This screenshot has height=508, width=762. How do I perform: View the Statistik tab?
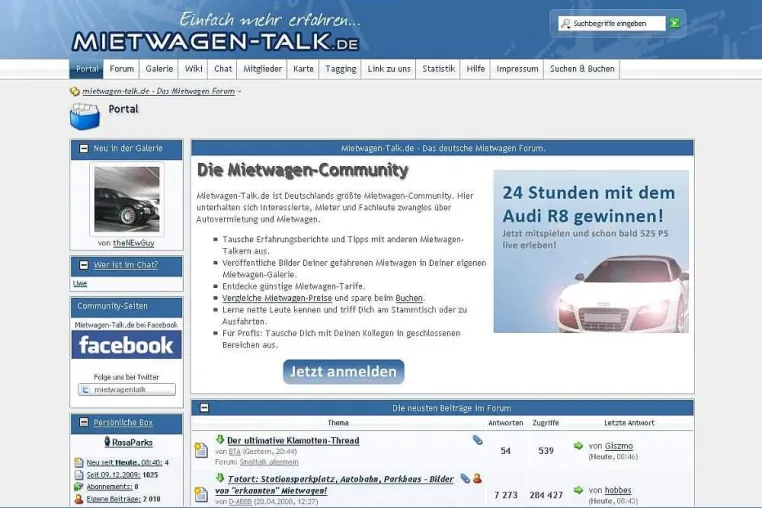(438, 69)
